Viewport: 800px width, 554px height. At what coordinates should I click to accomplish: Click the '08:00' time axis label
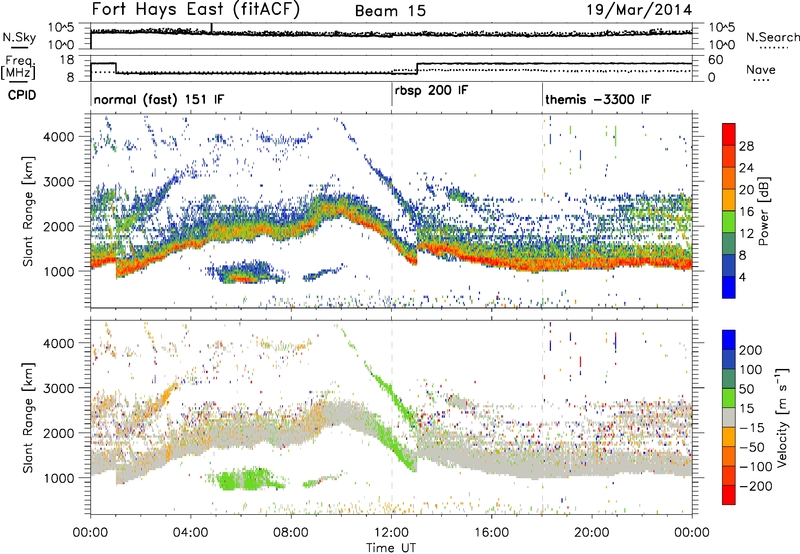point(291,533)
